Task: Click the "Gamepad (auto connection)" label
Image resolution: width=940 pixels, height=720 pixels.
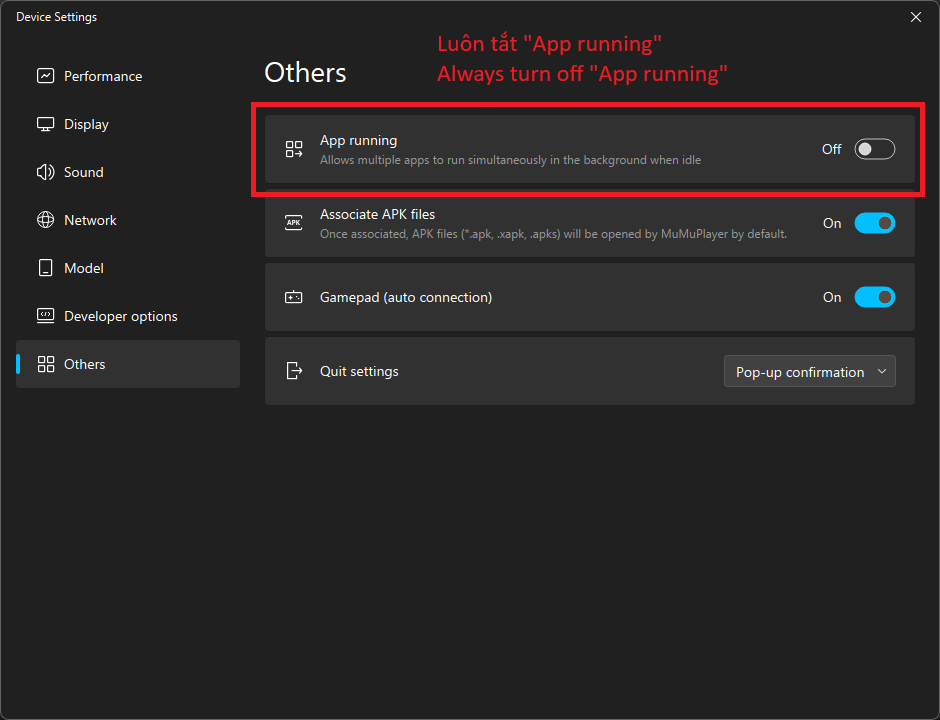Action: (406, 297)
